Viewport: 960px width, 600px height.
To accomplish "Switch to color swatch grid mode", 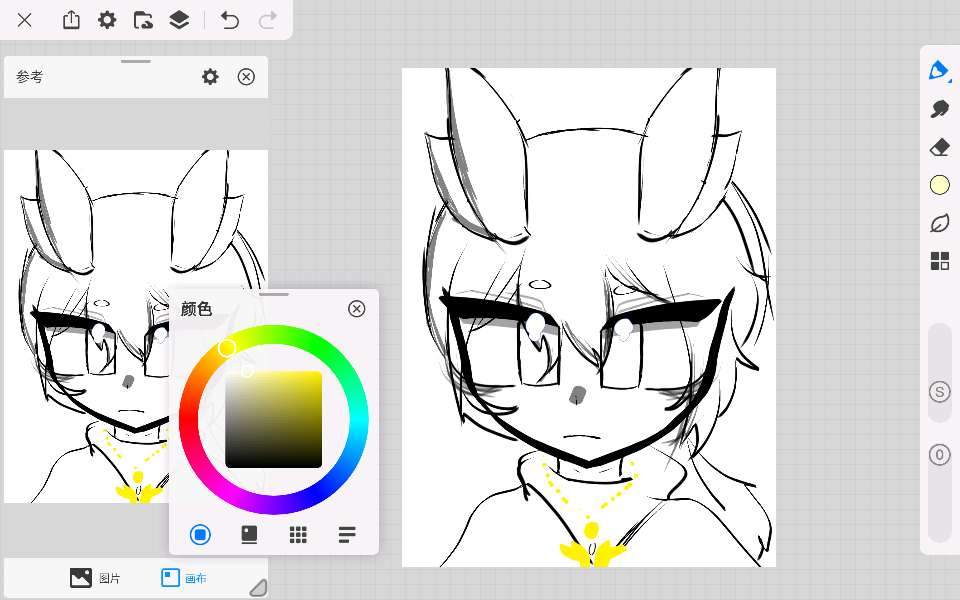I will [298, 535].
